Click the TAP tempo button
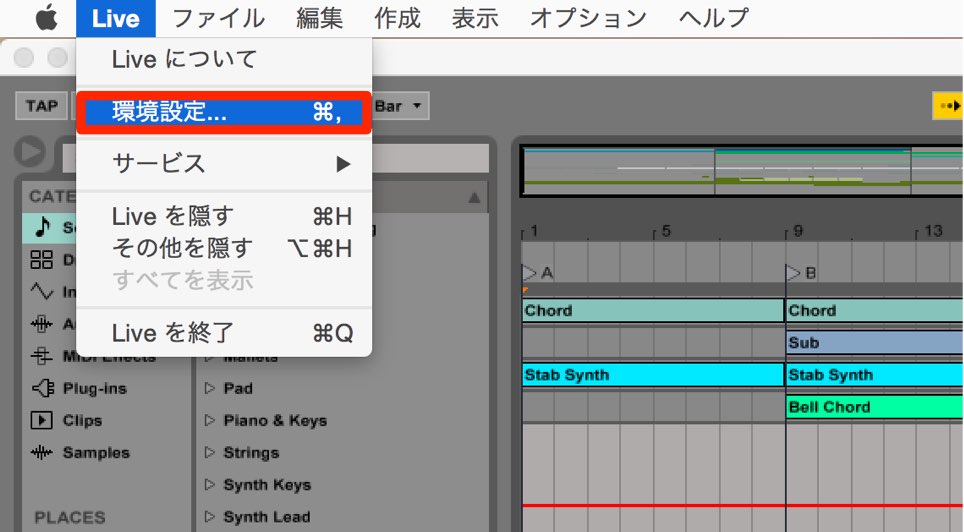This screenshot has height=532, width=964. tap(41, 106)
